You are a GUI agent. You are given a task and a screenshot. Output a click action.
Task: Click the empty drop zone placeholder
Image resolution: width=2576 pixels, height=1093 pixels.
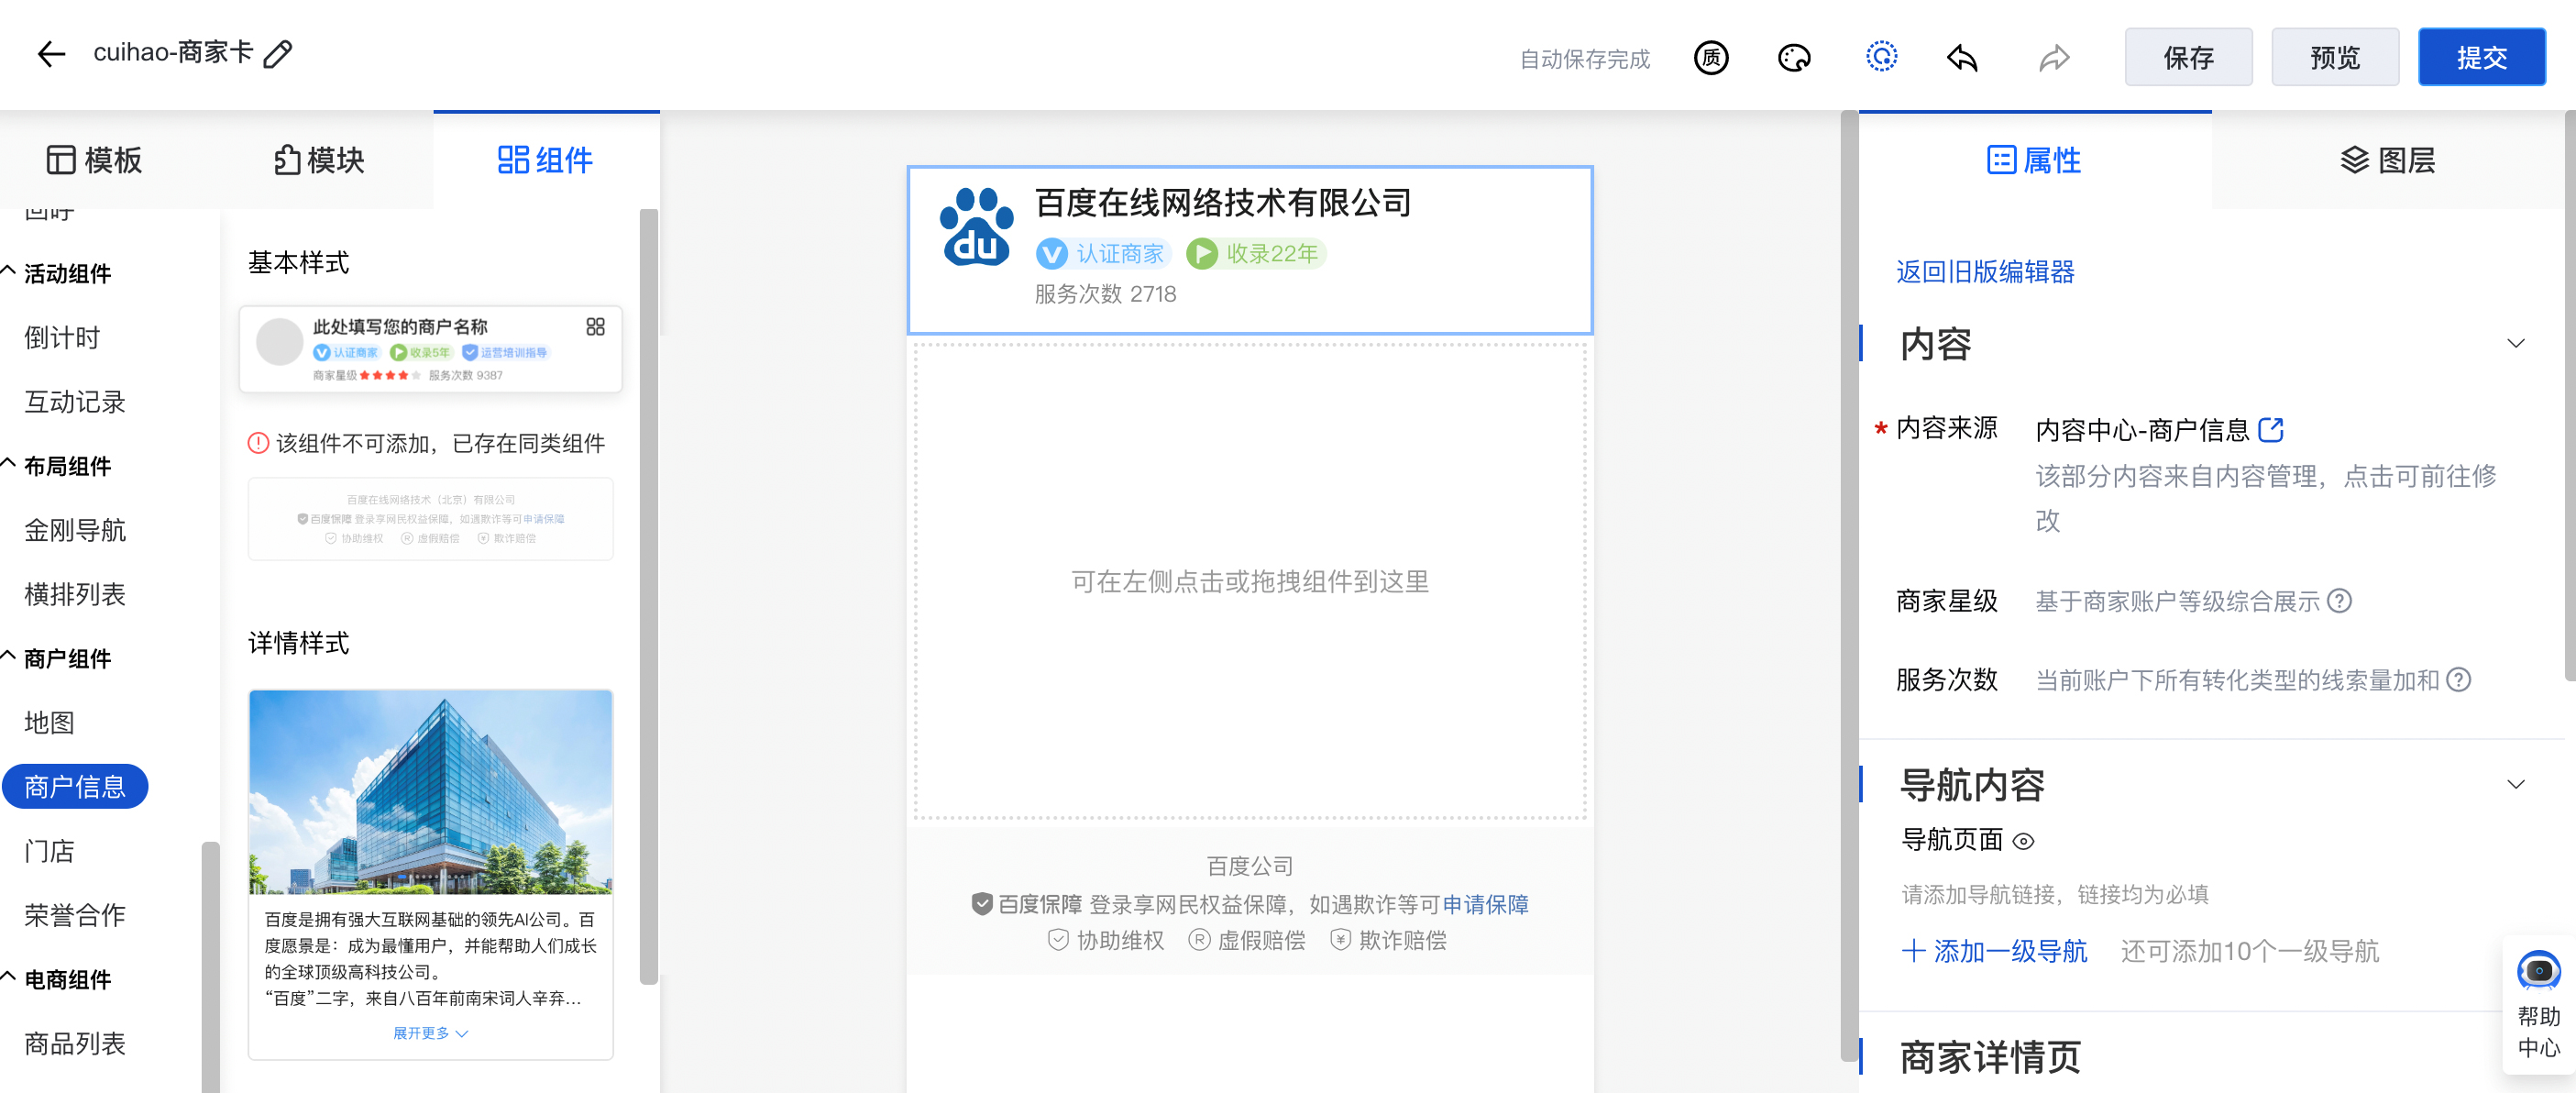[x=1250, y=581]
